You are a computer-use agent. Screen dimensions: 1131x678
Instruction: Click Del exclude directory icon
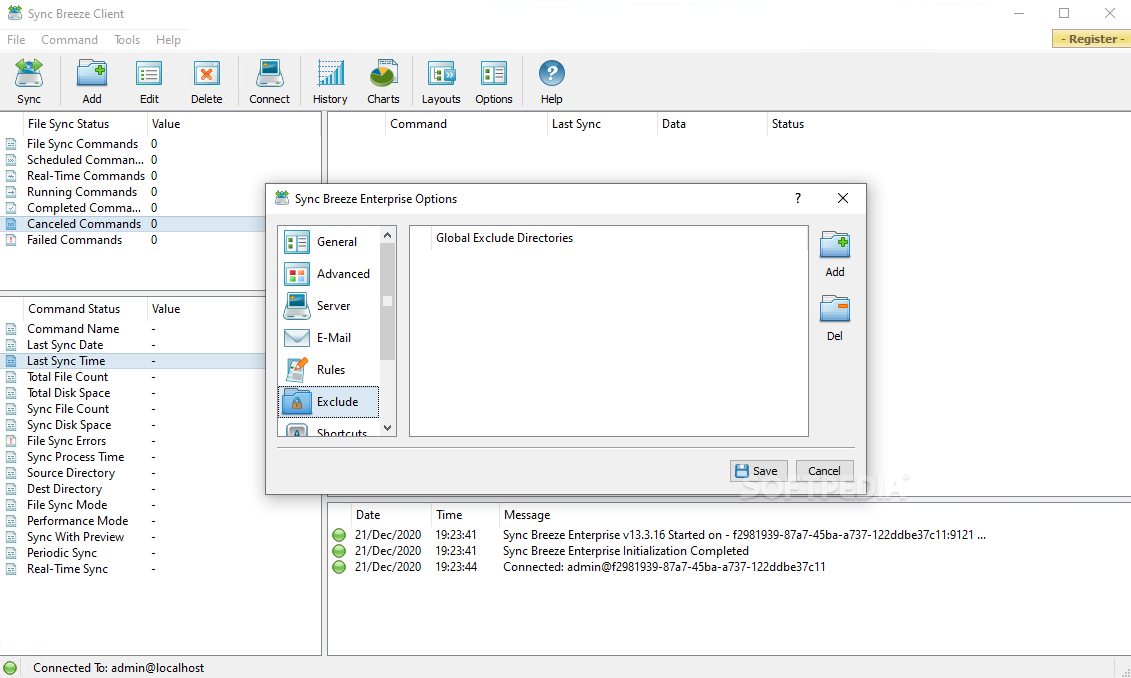835,318
